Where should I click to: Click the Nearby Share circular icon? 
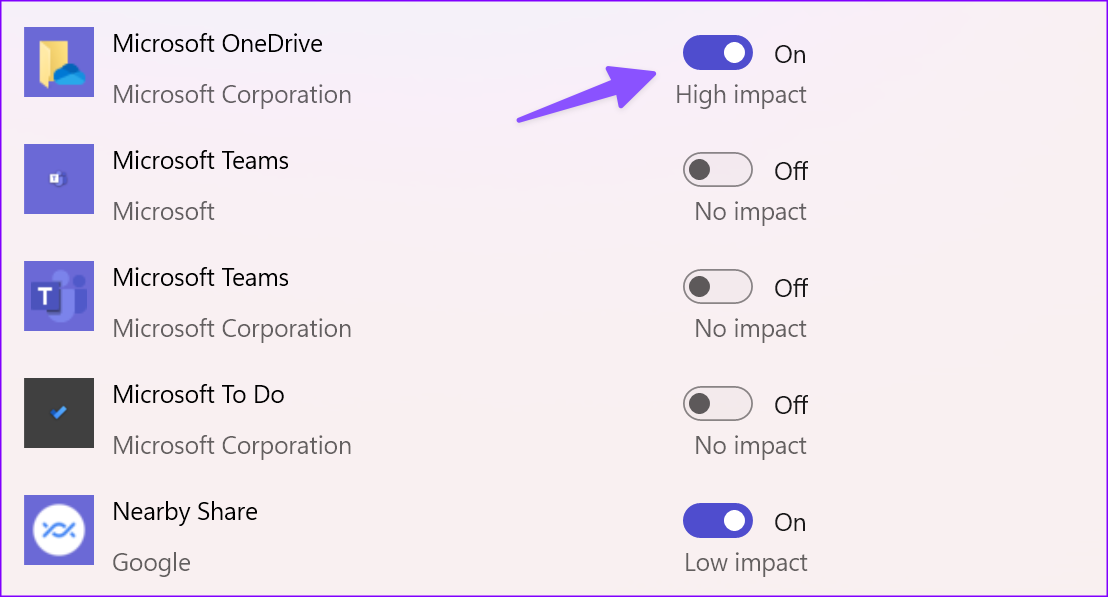click(x=58, y=530)
